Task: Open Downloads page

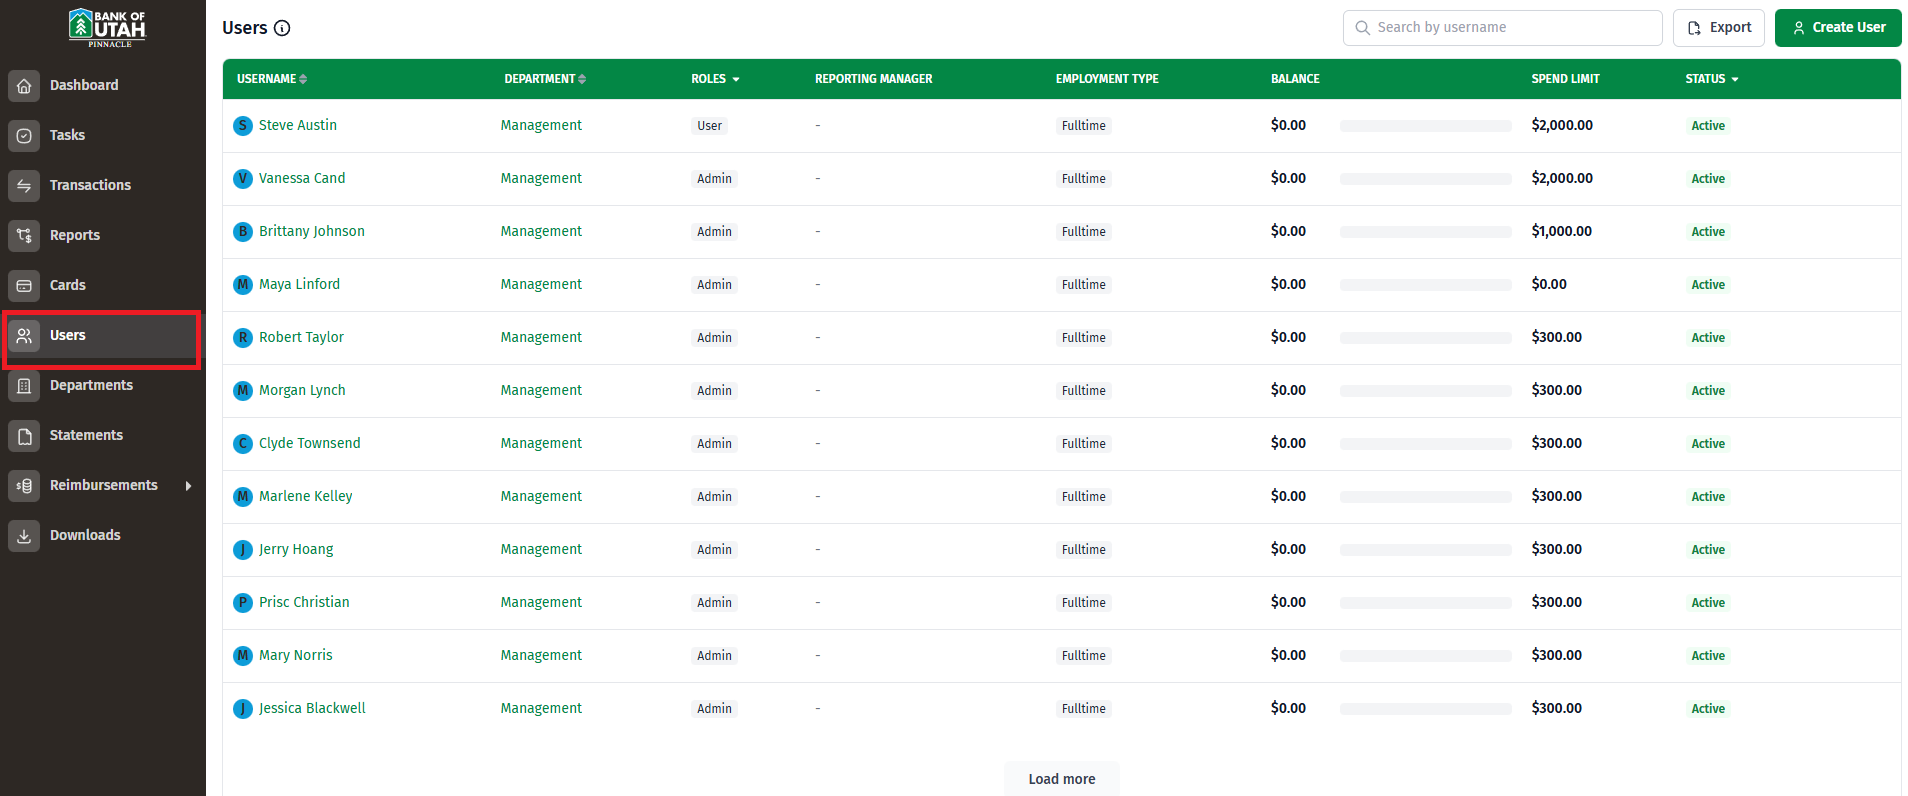Action: [x=85, y=535]
